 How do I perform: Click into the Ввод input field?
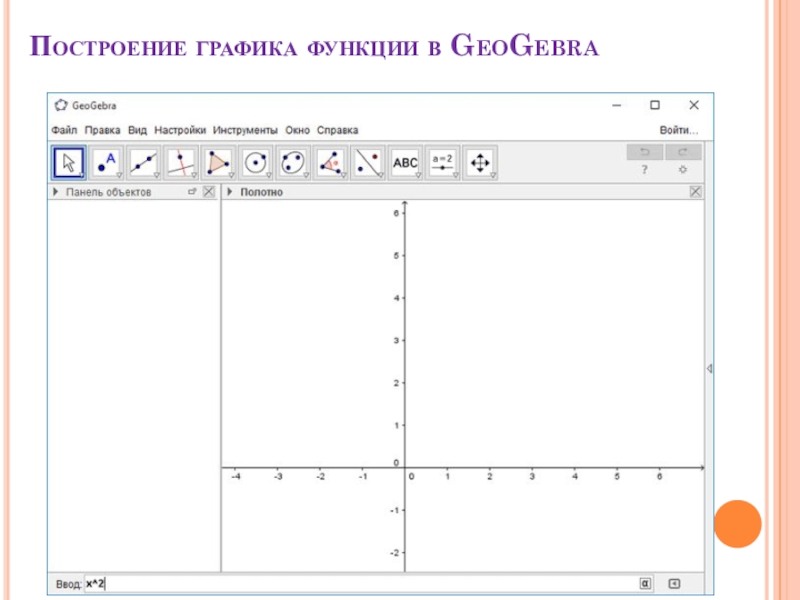pyautogui.click(x=360, y=583)
